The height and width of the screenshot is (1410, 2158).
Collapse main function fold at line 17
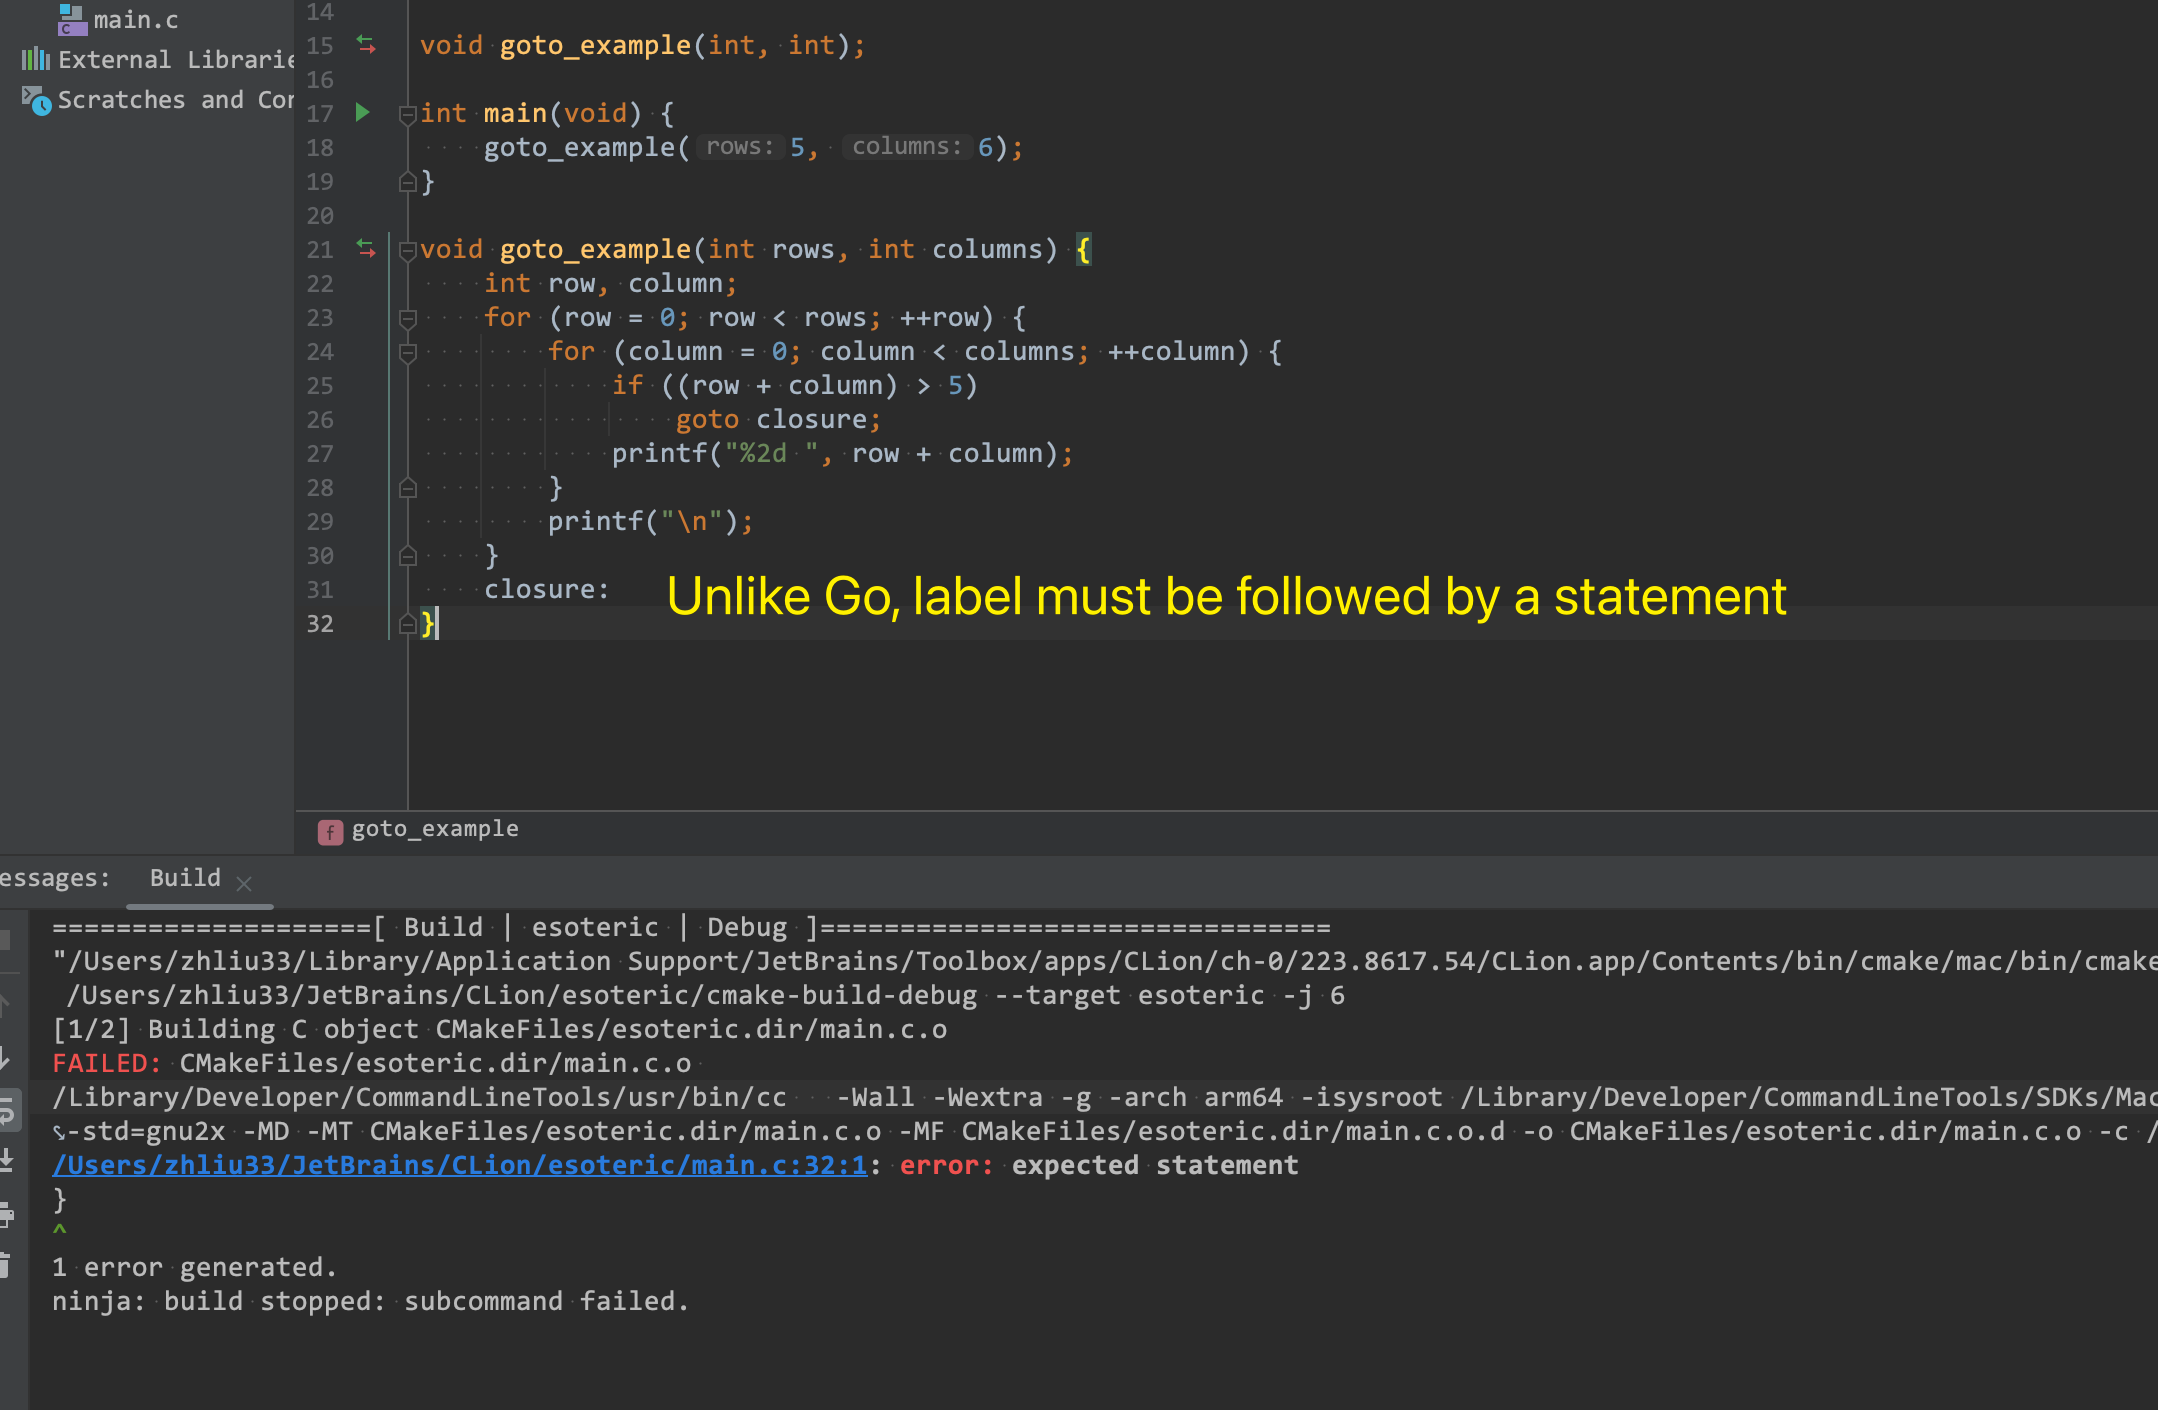point(407,115)
